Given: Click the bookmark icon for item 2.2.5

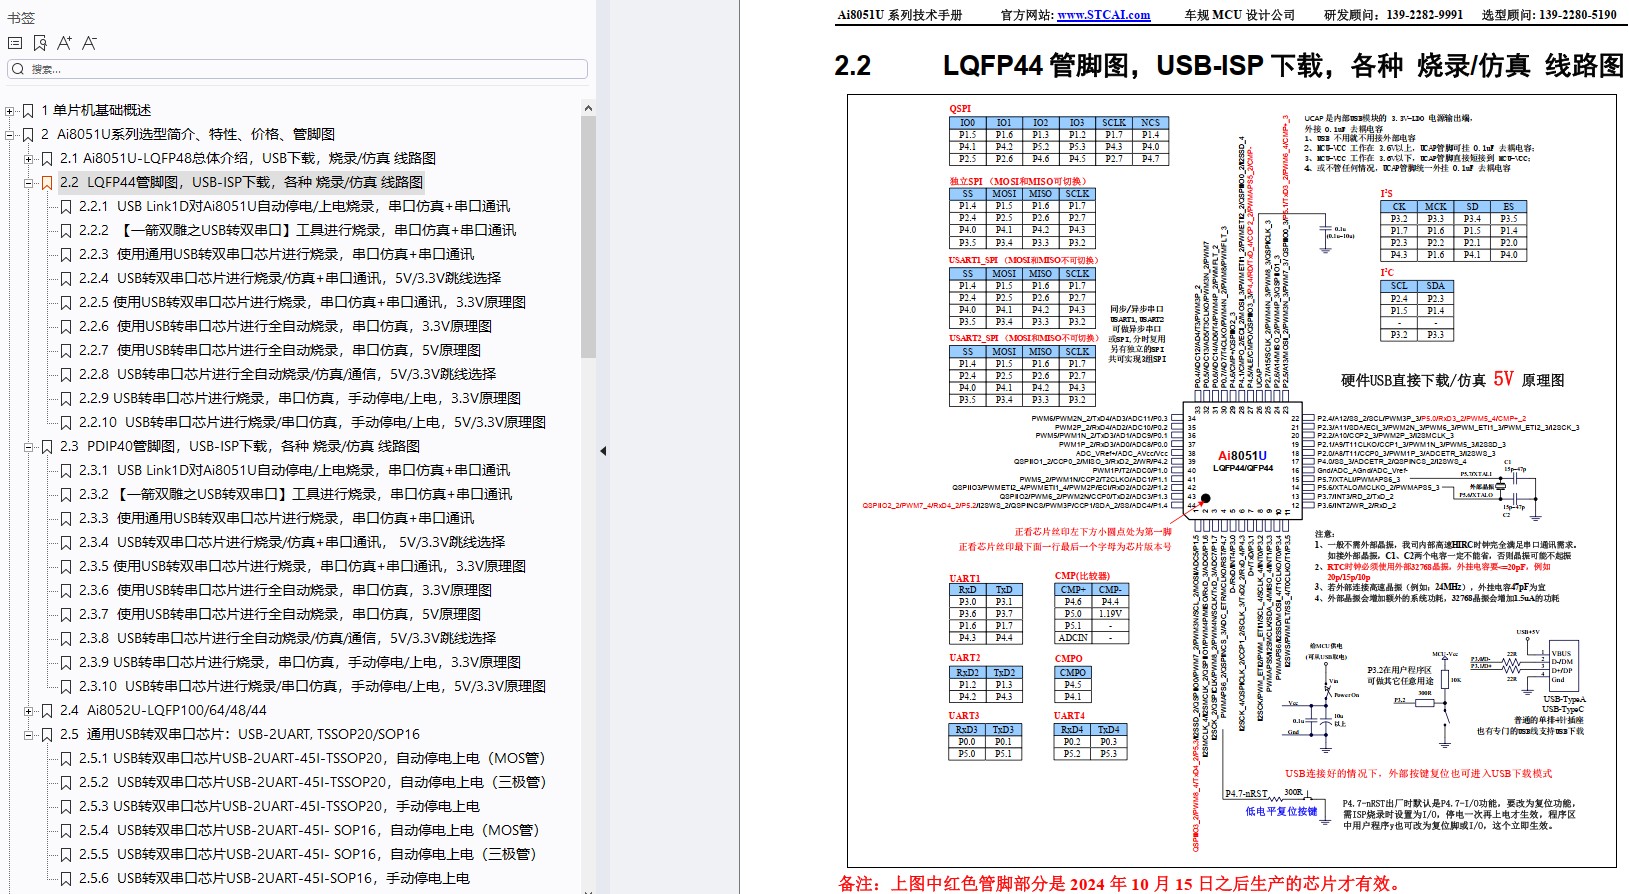Looking at the screenshot, I should pyautogui.click(x=66, y=302).
